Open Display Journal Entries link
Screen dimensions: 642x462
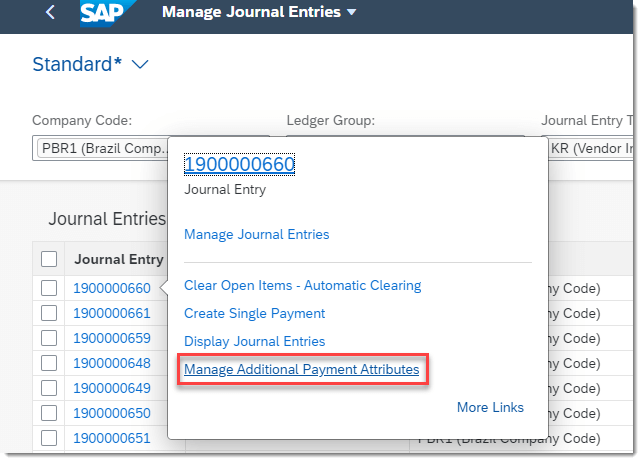tap(254, 341)
